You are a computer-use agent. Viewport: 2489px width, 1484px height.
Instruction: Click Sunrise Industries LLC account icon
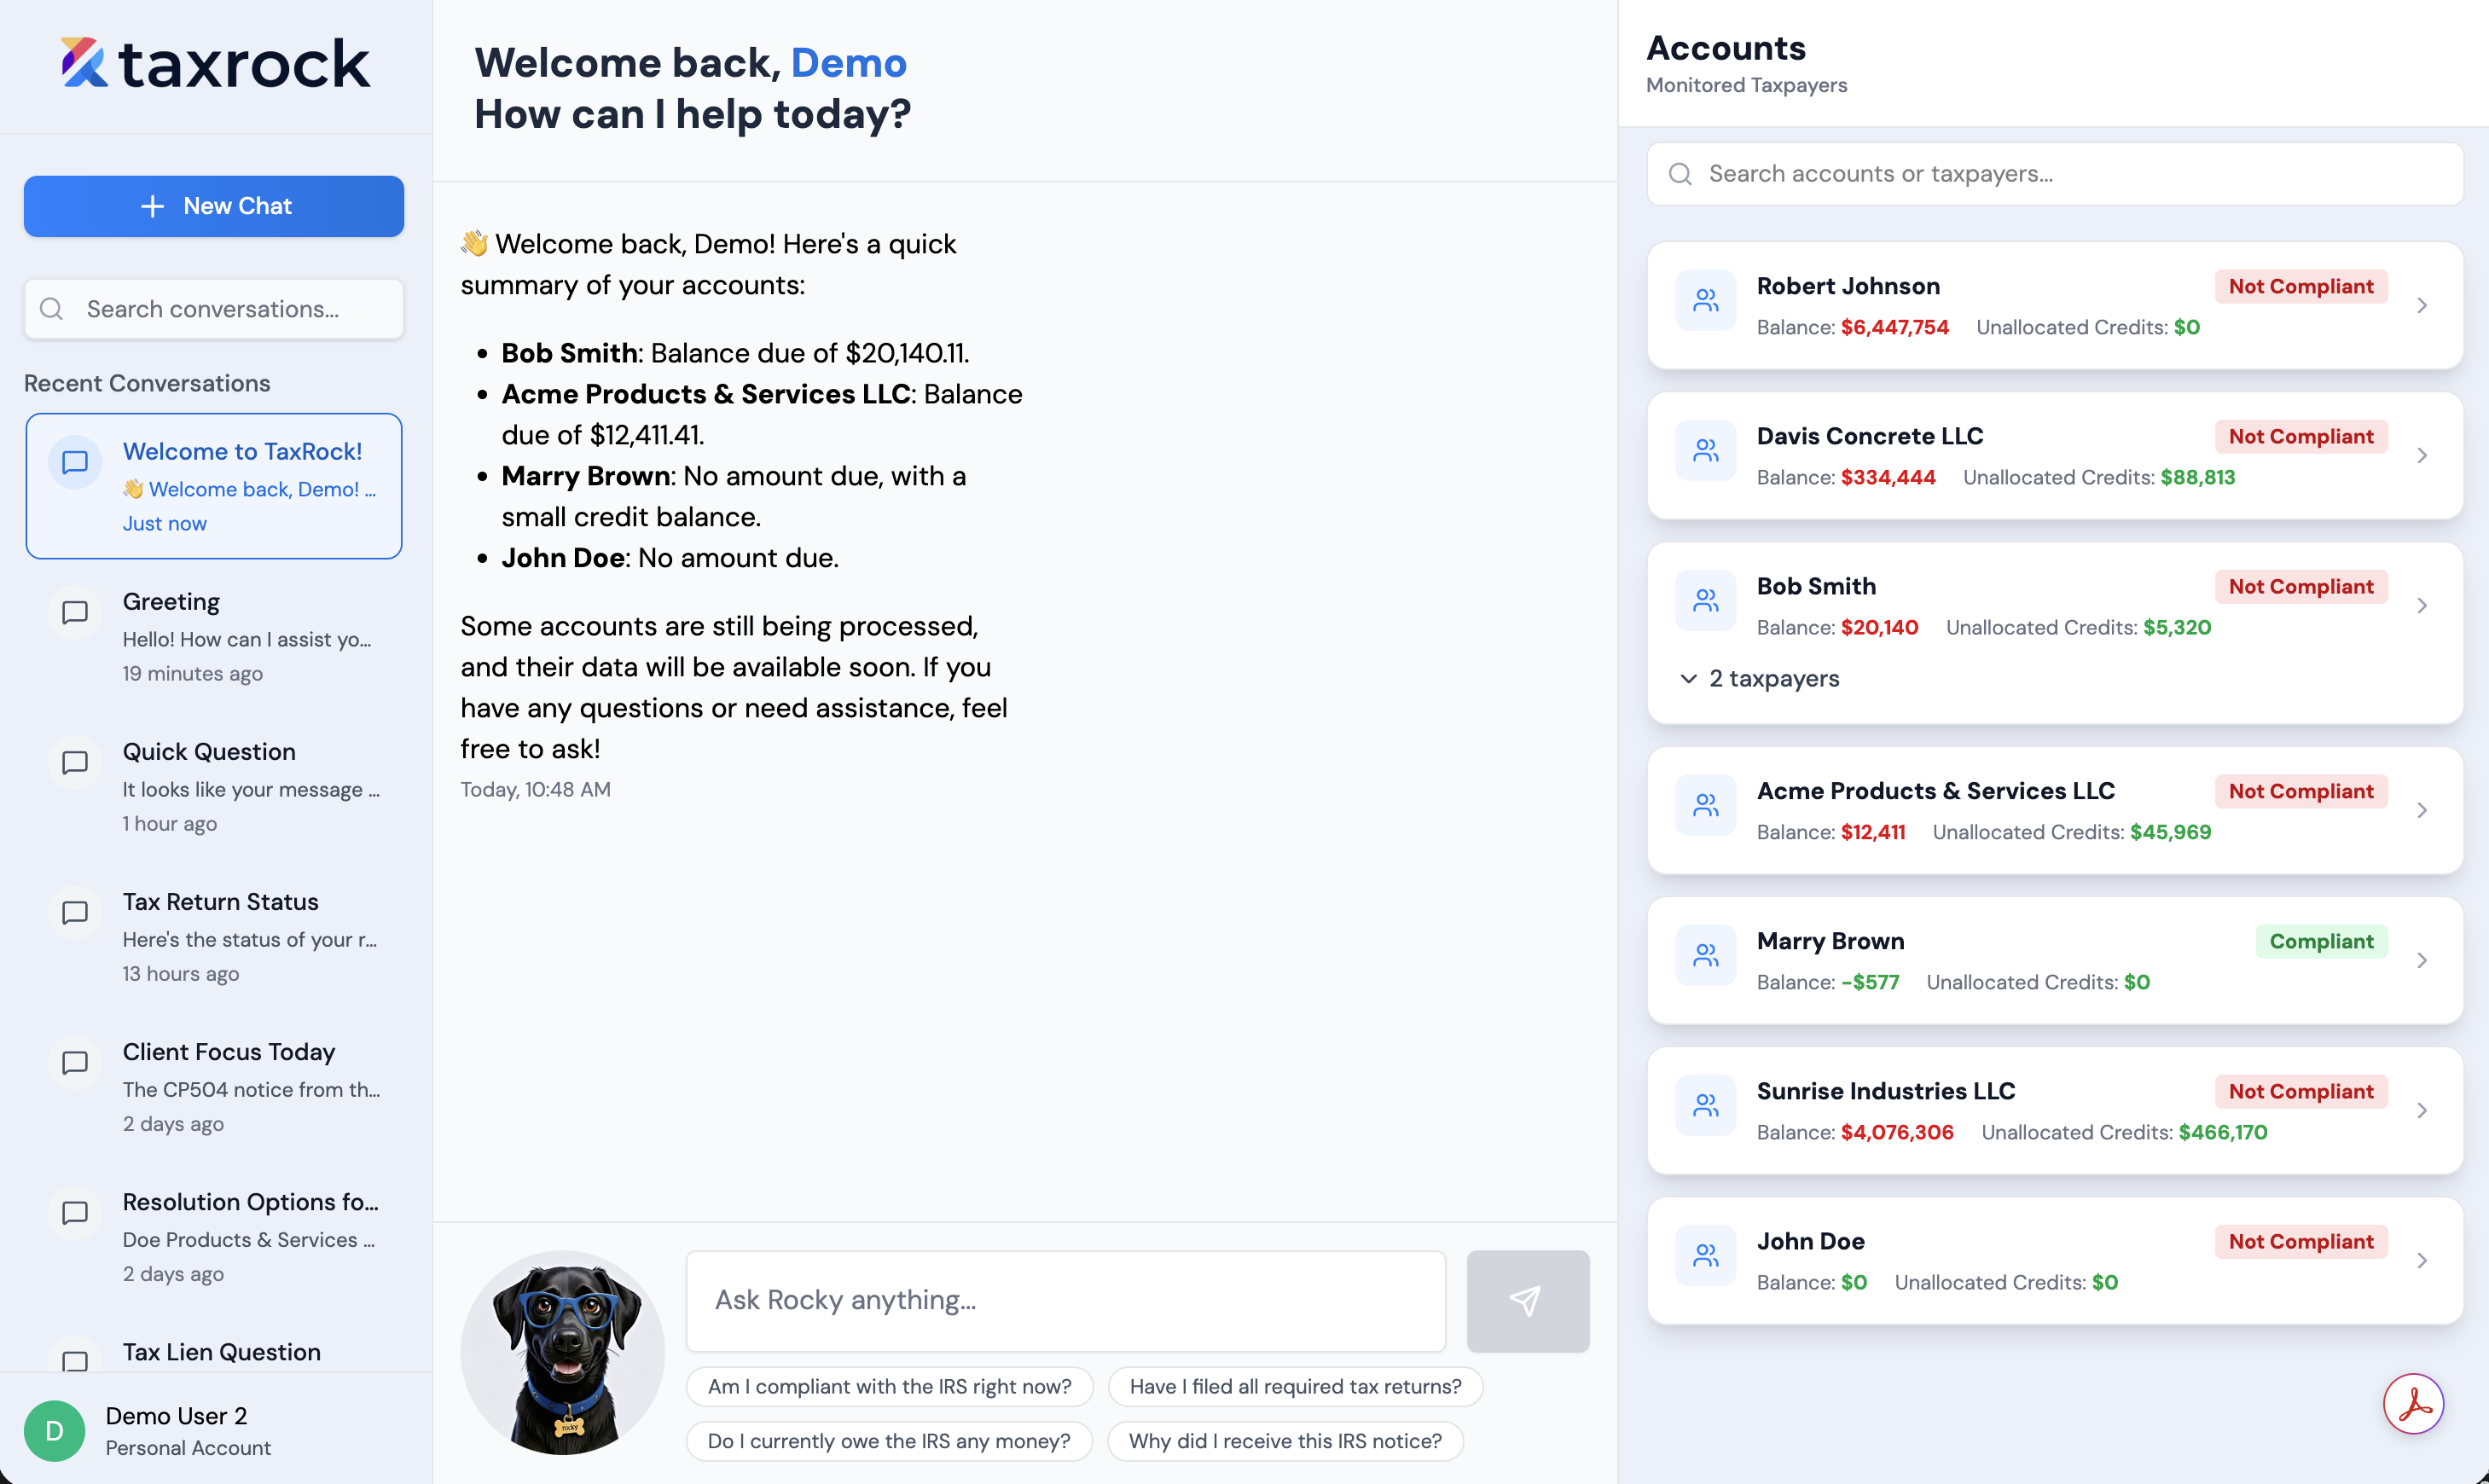pos(1706,1105)
